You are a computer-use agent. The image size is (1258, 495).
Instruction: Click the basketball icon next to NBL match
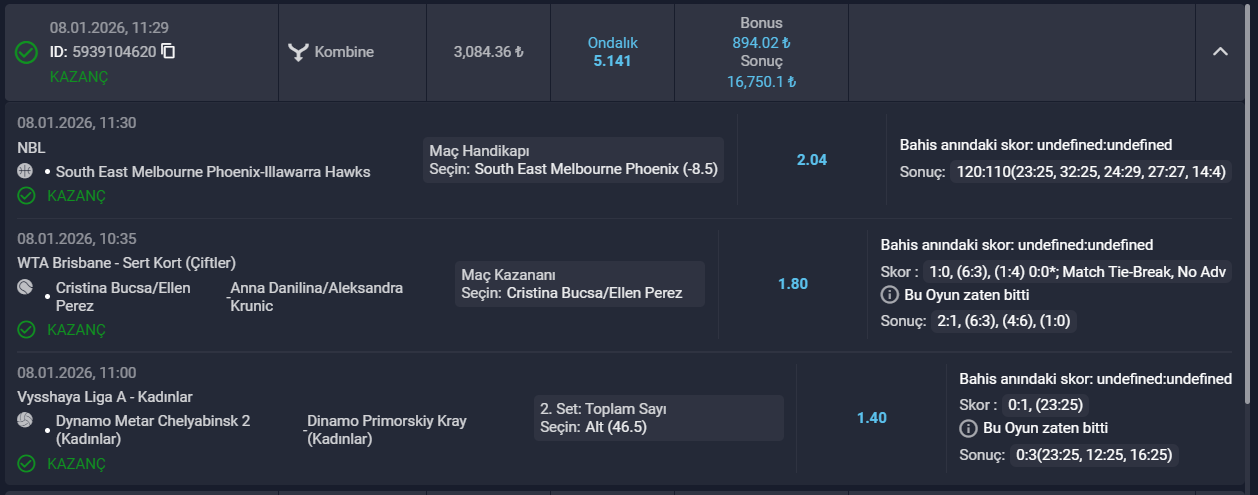tap(26, 171)
